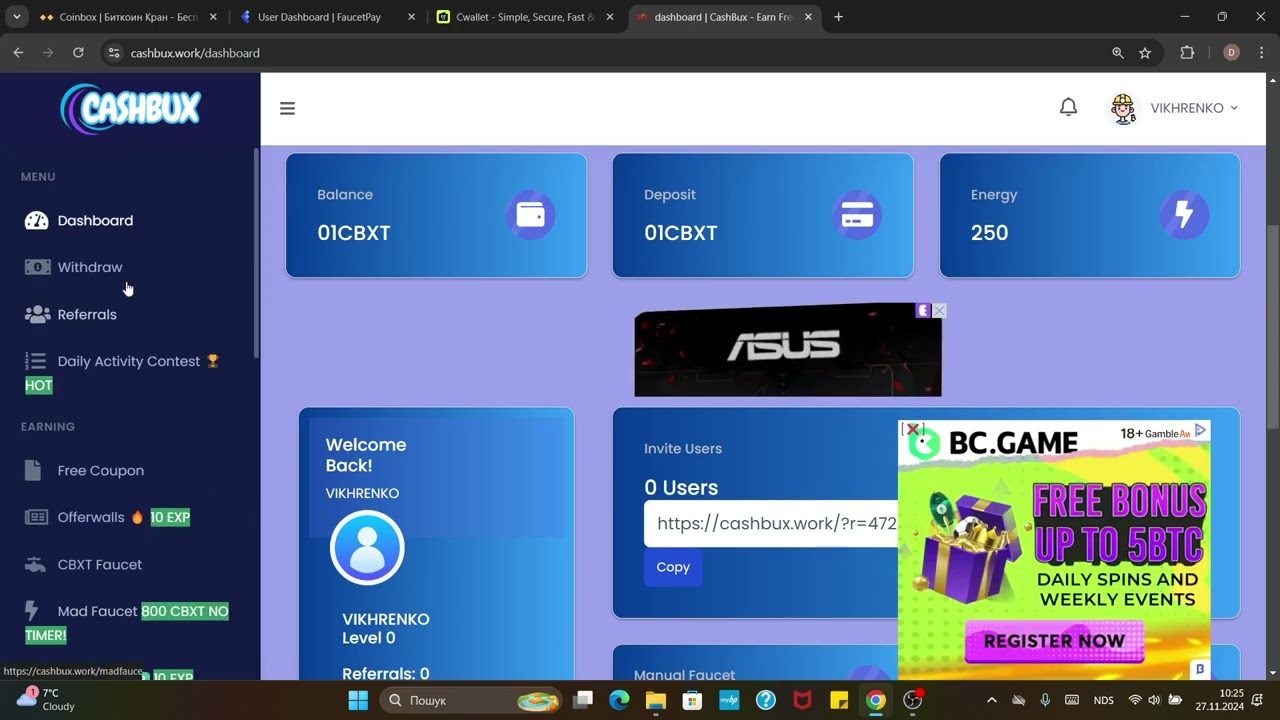Click the Balance wallet icon
Image resolution: width=1280 pixels, height=720 pixels.
(x=530, y=215)
